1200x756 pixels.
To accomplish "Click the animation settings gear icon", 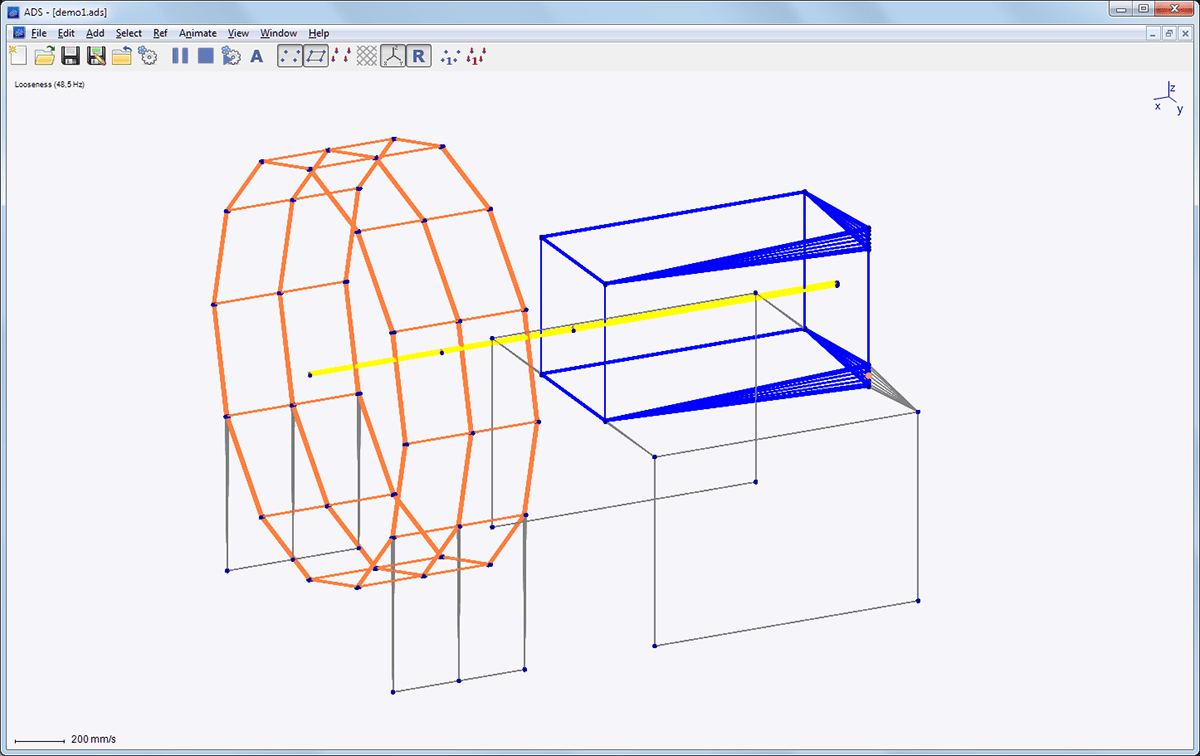I will pyautogui.click(x=231, y=56).
